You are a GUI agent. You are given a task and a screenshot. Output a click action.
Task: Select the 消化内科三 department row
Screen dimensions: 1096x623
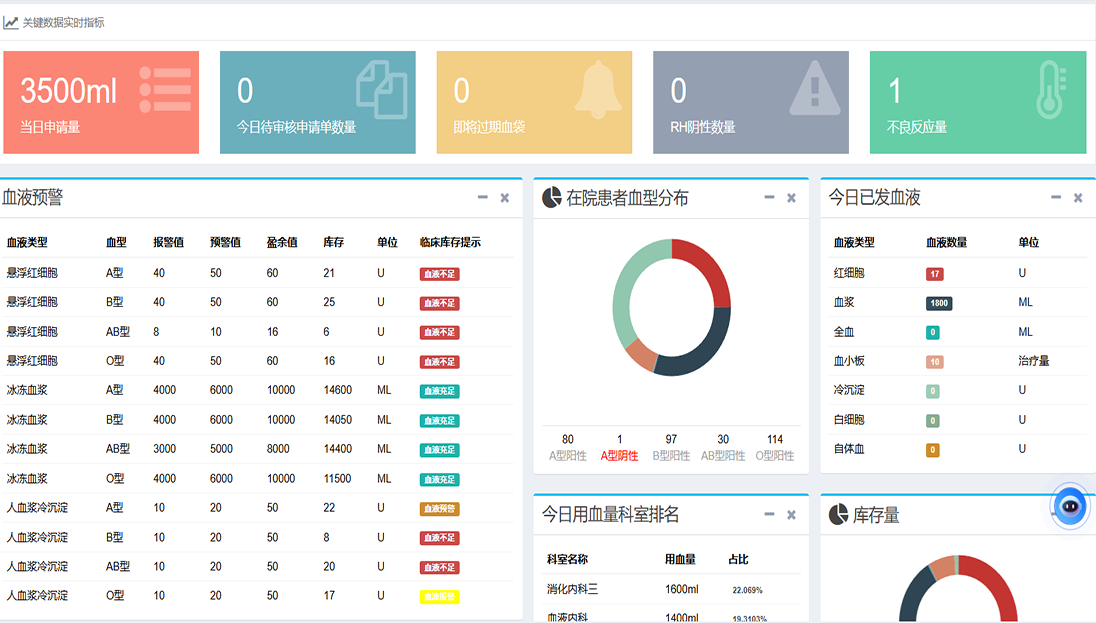point(671,589)
